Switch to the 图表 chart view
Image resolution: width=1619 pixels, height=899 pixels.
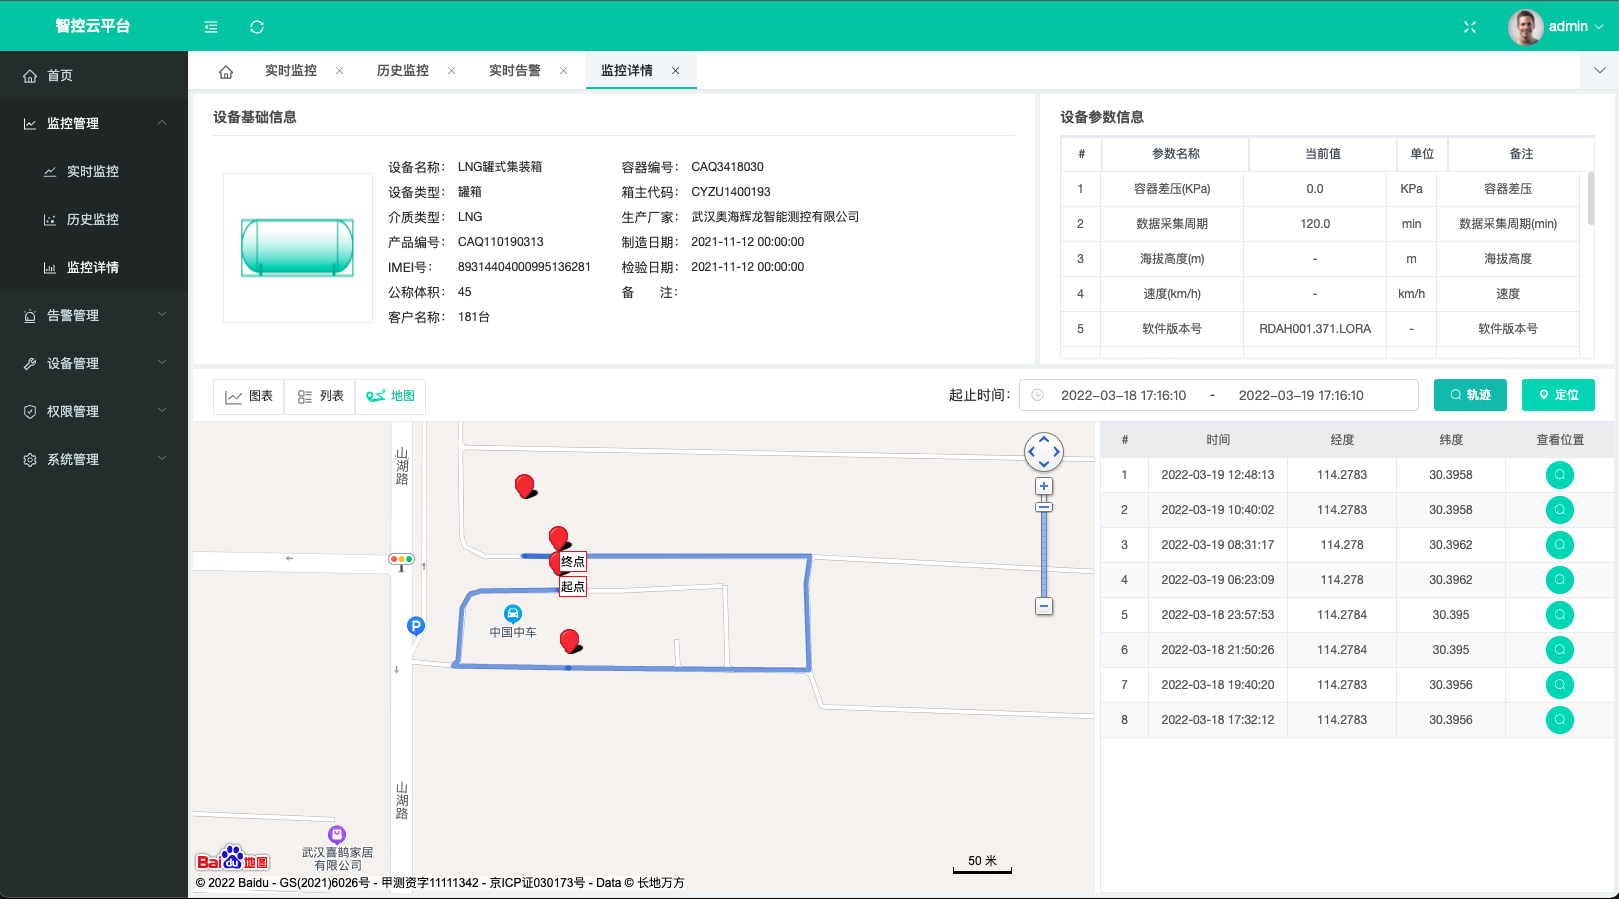[249, 396]
